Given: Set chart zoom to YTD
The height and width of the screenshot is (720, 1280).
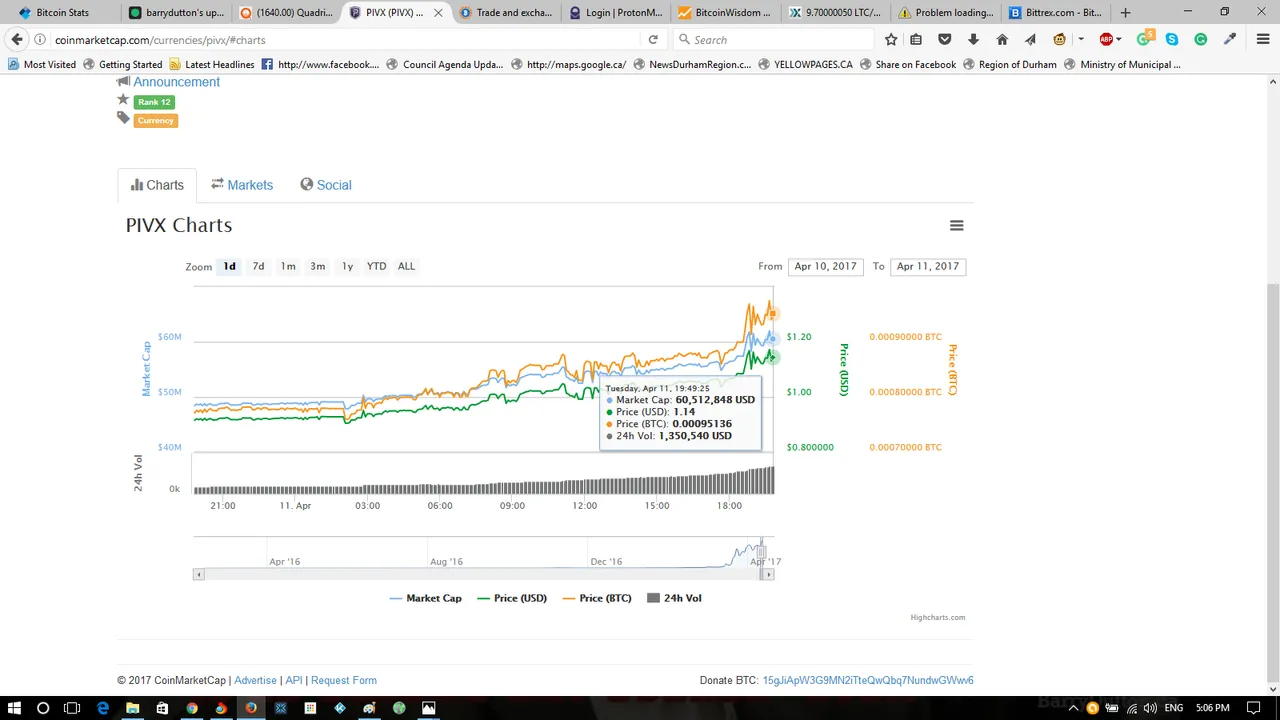Looking at the screenshot, I should click(x=376, y=266).
